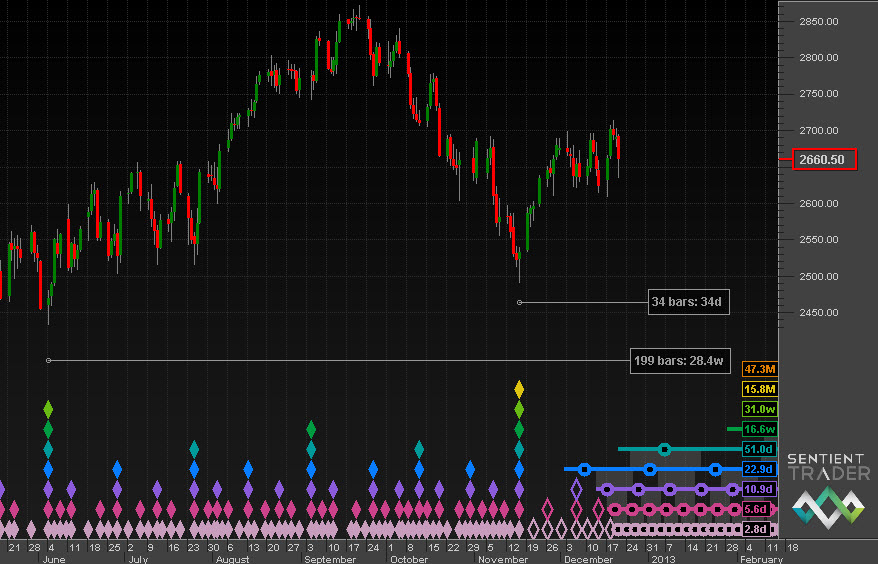
Task: Click the Sentient Trader logo
Action: [828, 490]
